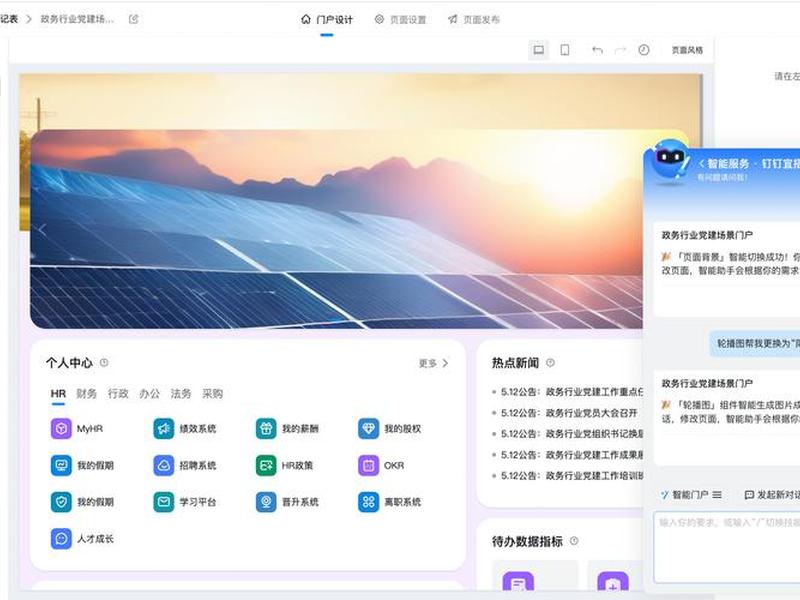
Task: Switch to desktop preview icon
Action: [x=538, y=50]
